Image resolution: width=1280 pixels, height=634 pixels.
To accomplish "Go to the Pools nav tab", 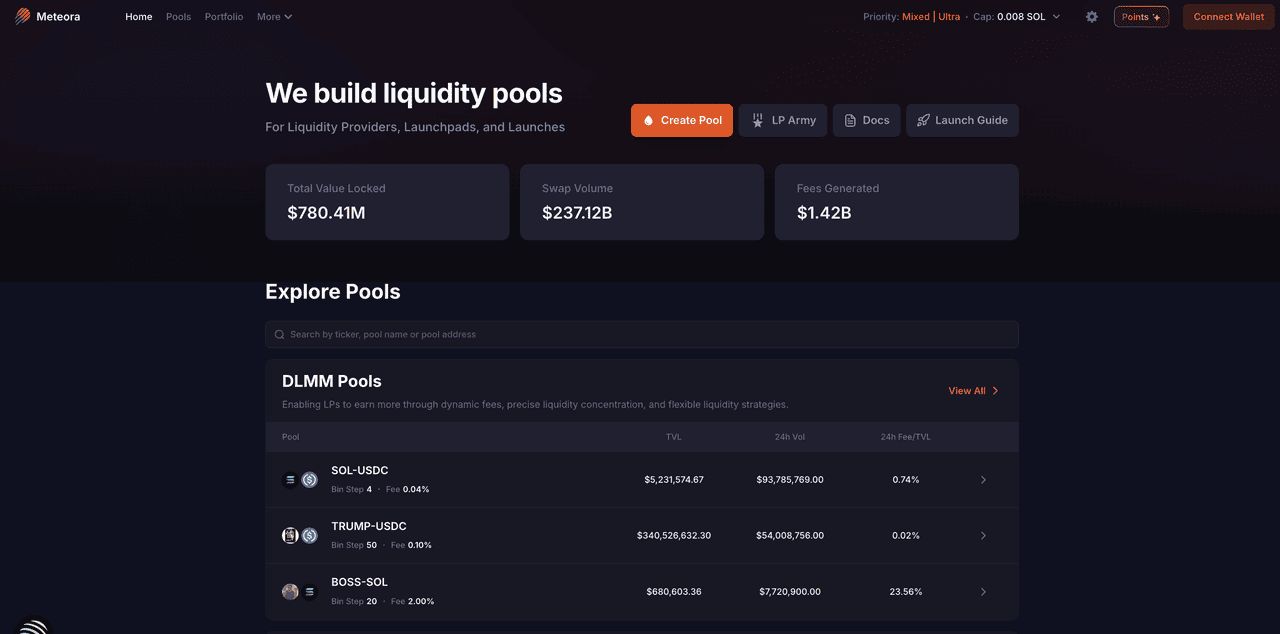I will click(178, 17).
